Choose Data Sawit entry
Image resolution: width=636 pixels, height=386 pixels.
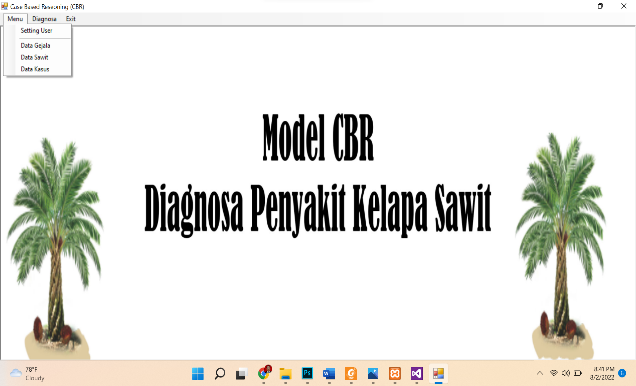click(38, 57)
